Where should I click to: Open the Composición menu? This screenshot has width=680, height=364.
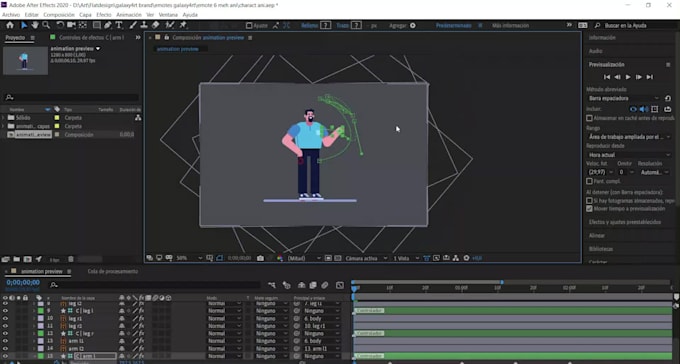coord(59,15)
